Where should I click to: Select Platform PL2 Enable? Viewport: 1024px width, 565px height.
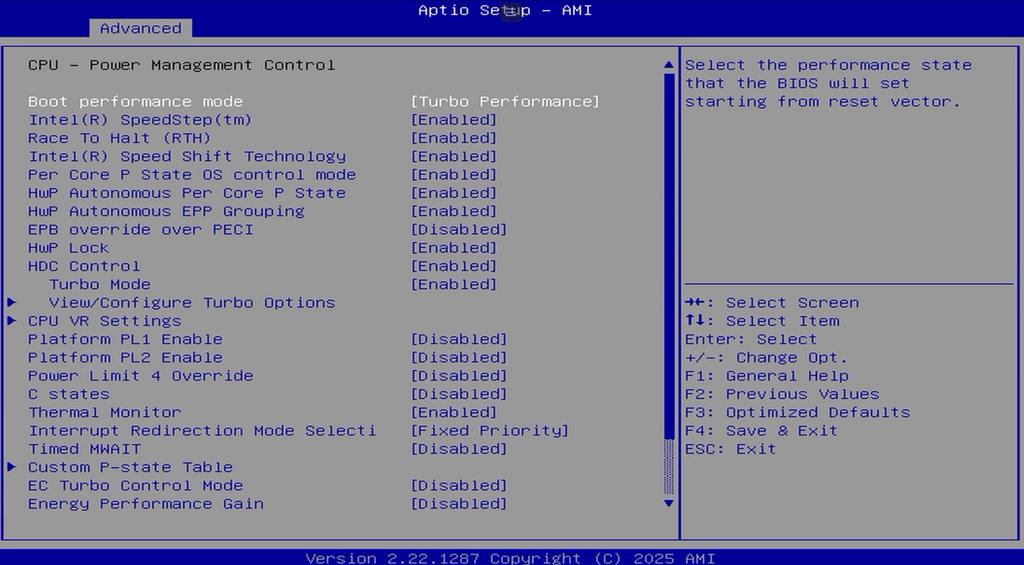[125, 357]
